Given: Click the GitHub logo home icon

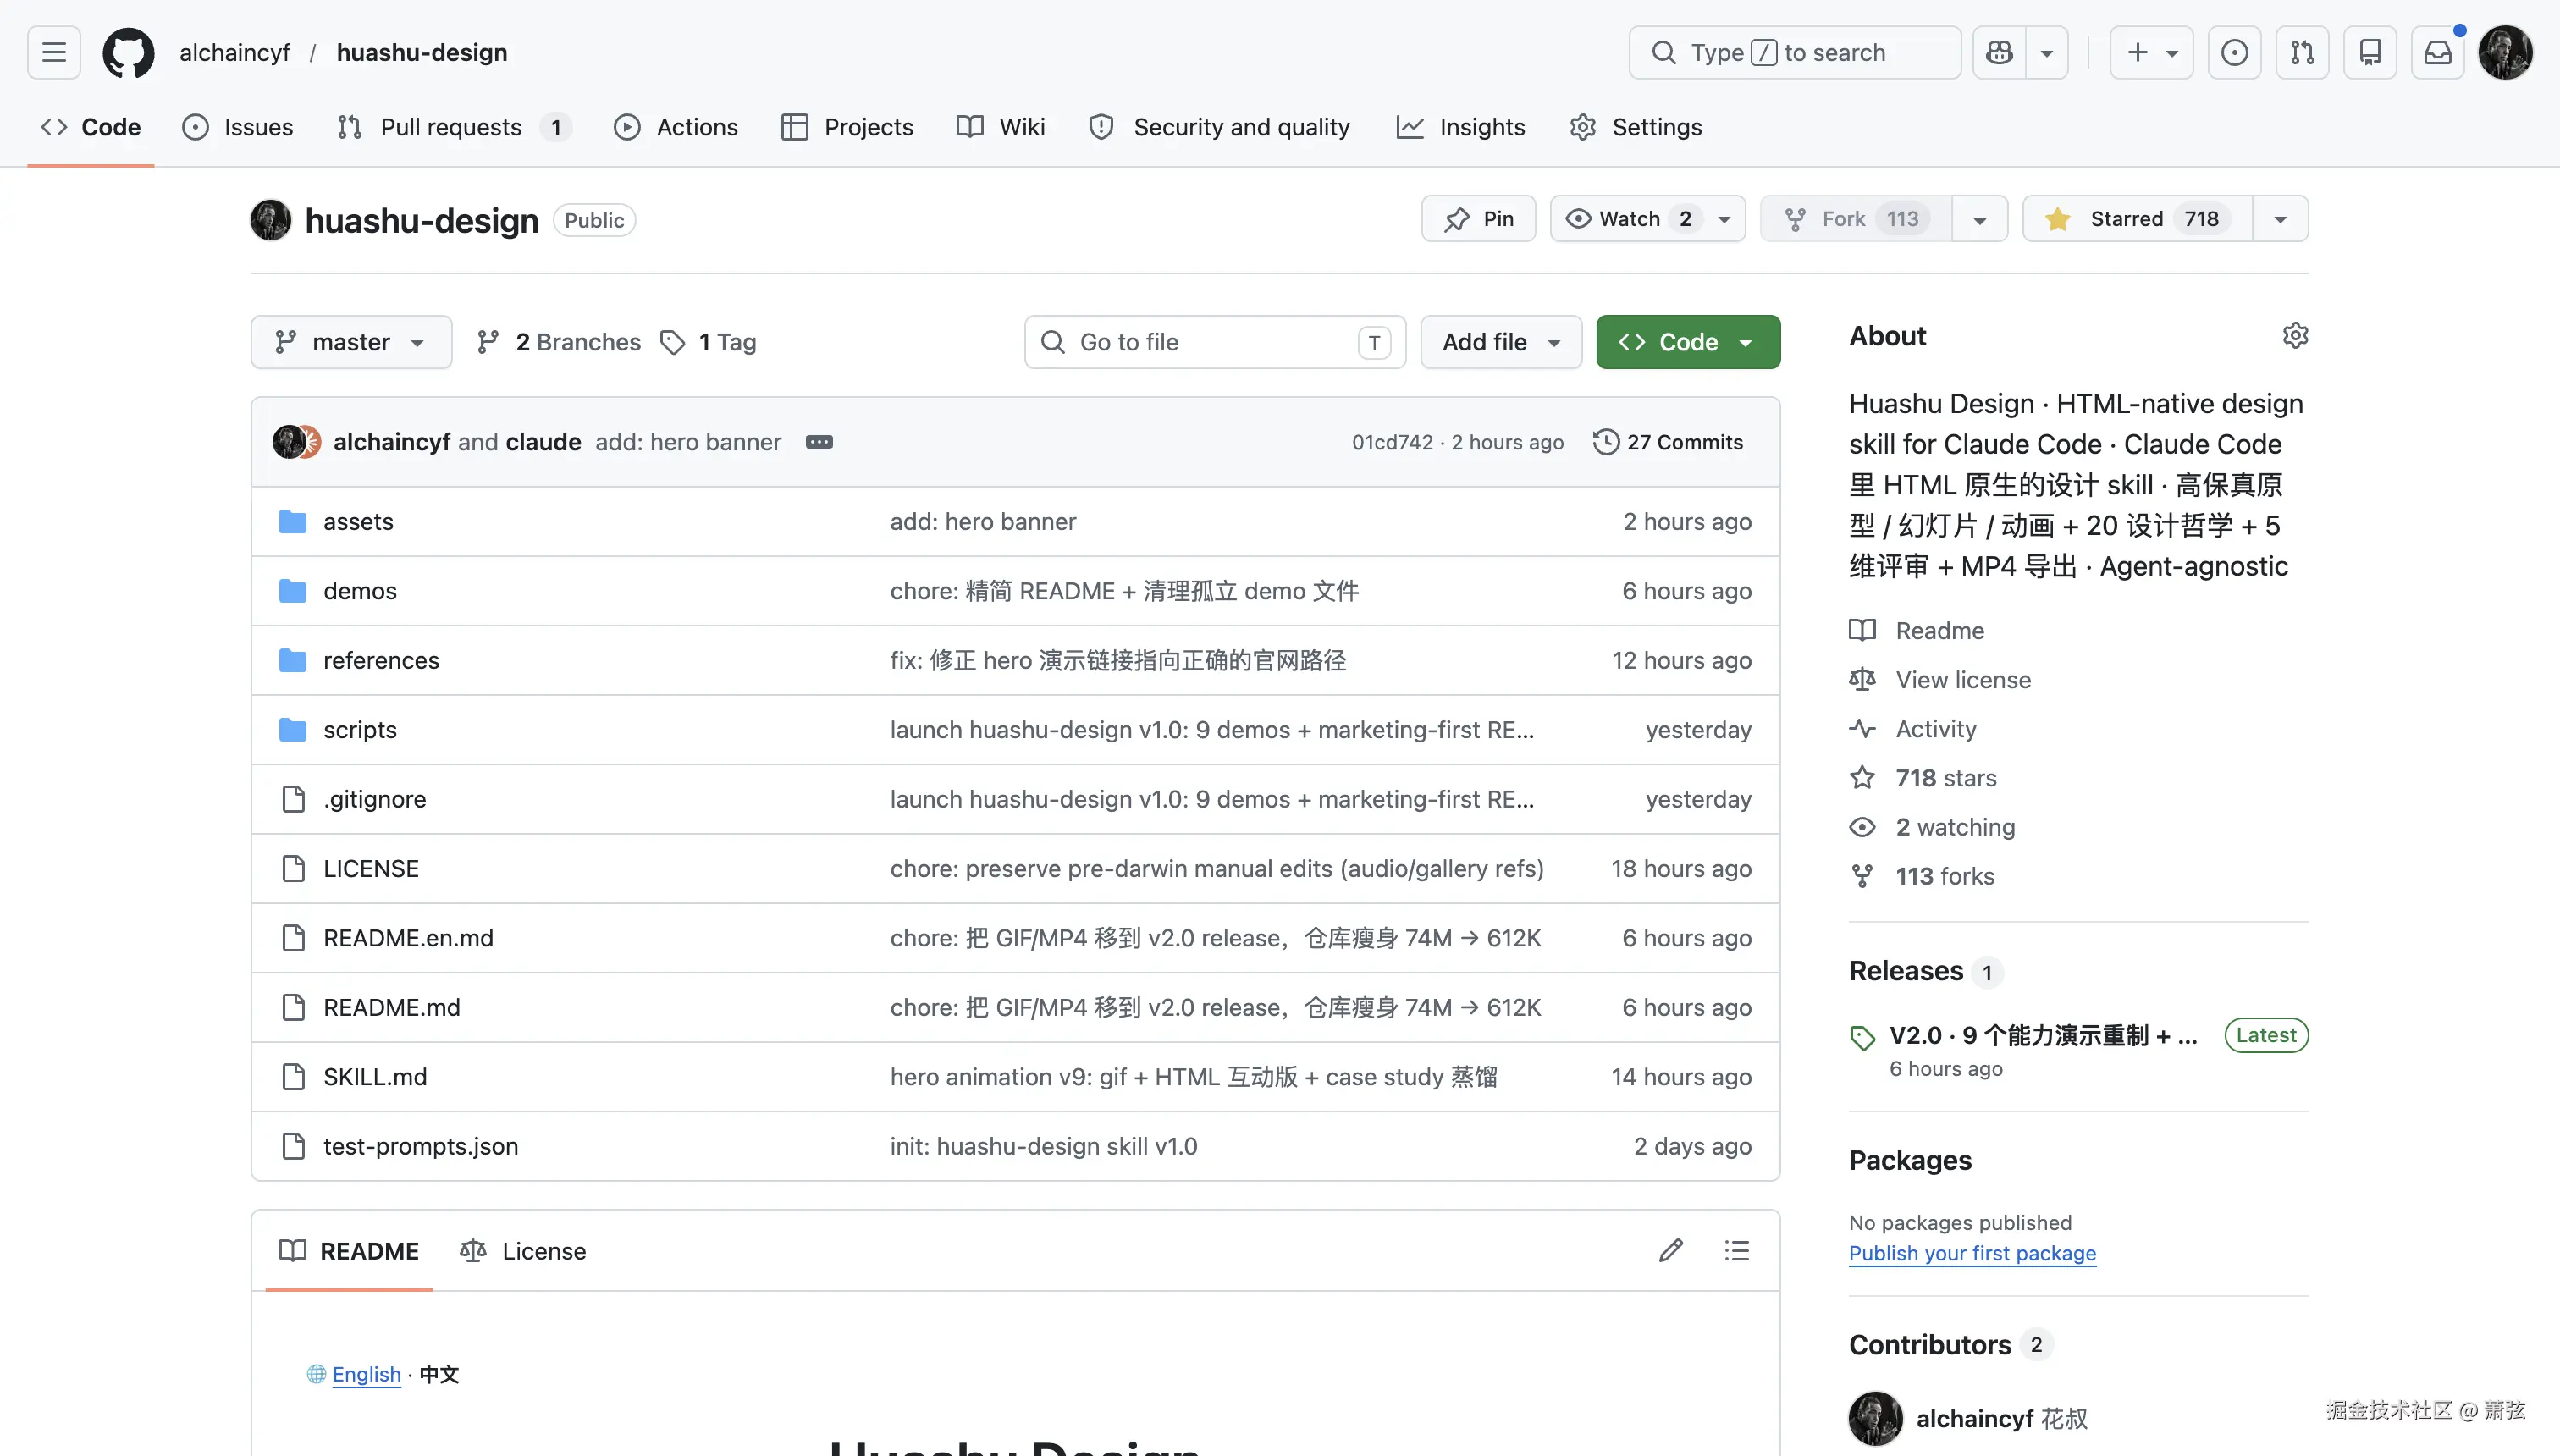Looking at the screenshot, I should (x=128, y=52).
